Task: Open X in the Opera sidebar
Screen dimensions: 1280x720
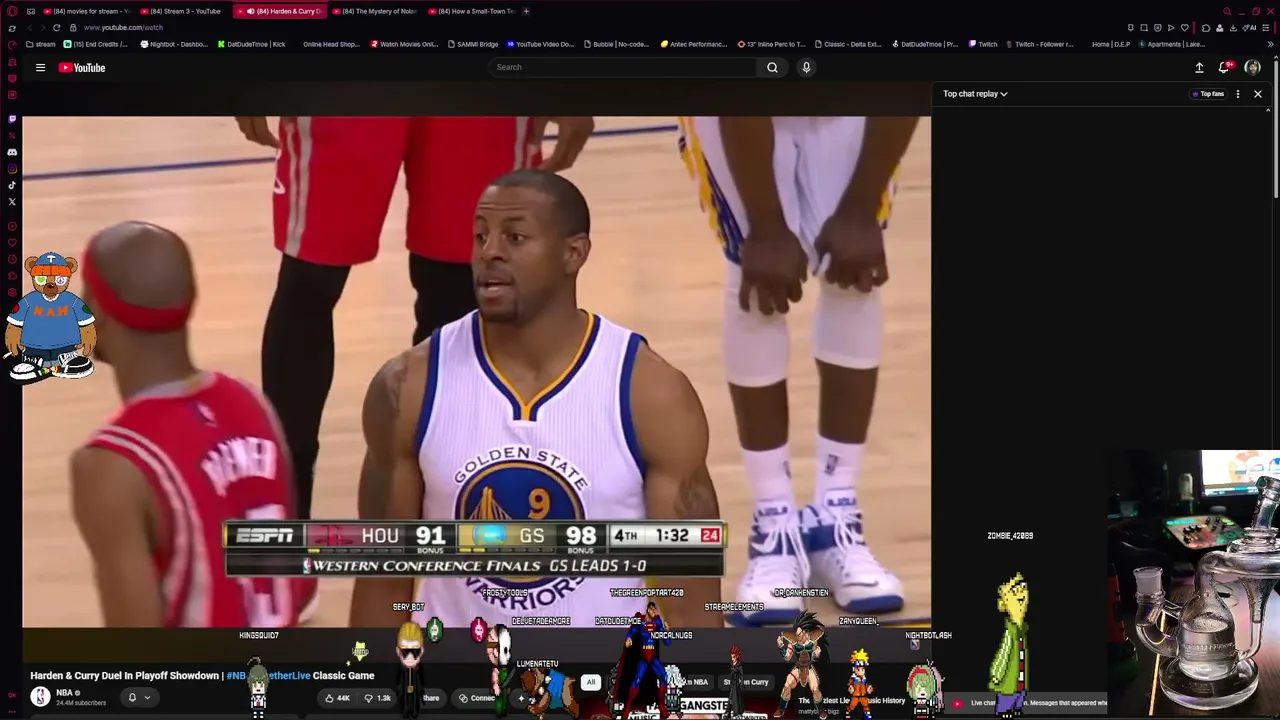Action: 12,202
